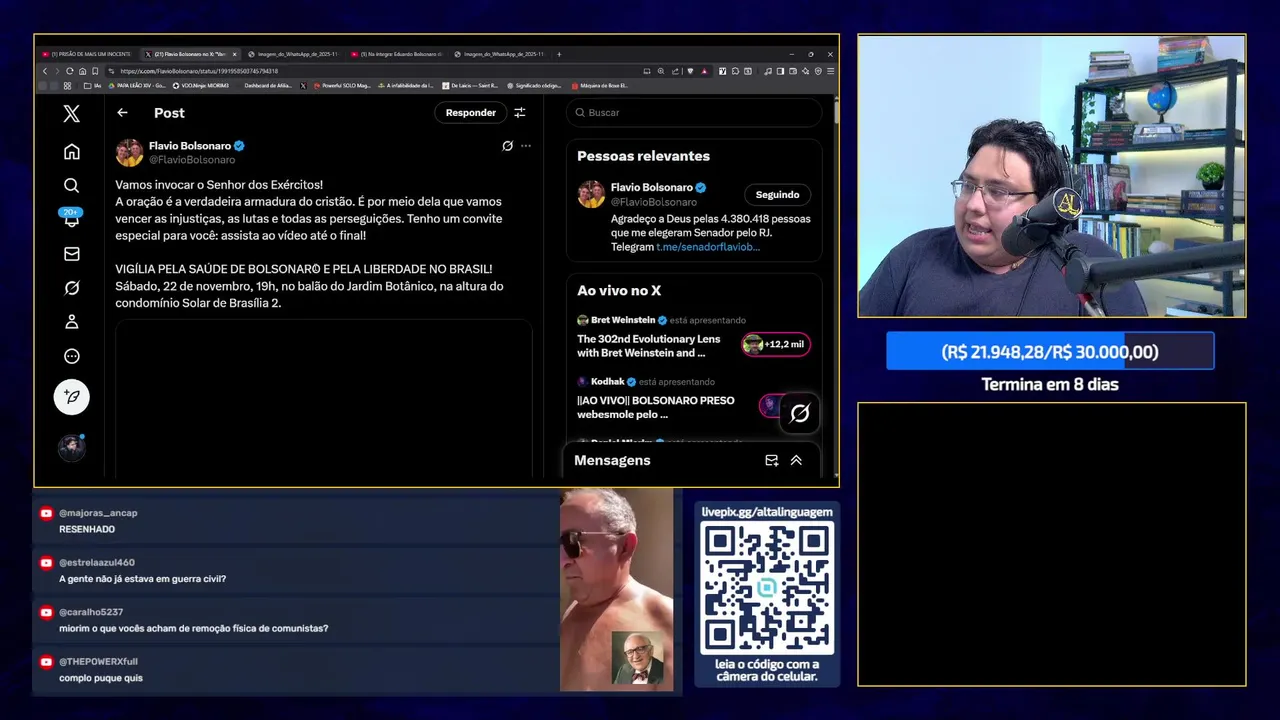Viewport: 1280px width, 720px height.
Task: Open De Laicis — Saint R... bookmark
Action: click(x=470, y=86)
